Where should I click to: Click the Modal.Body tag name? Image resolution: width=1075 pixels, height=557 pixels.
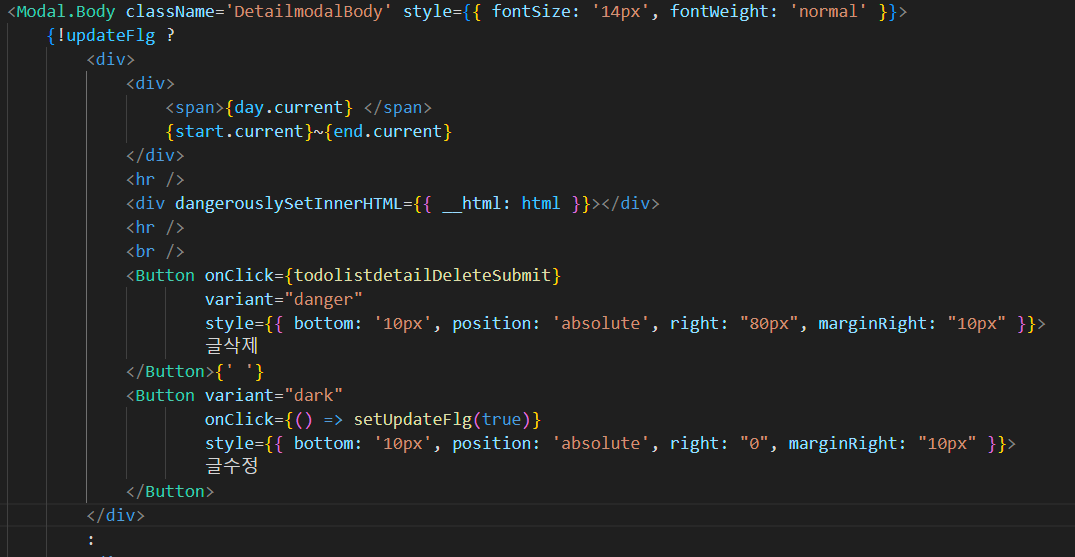pyautogui.click(x=66, y=12)
